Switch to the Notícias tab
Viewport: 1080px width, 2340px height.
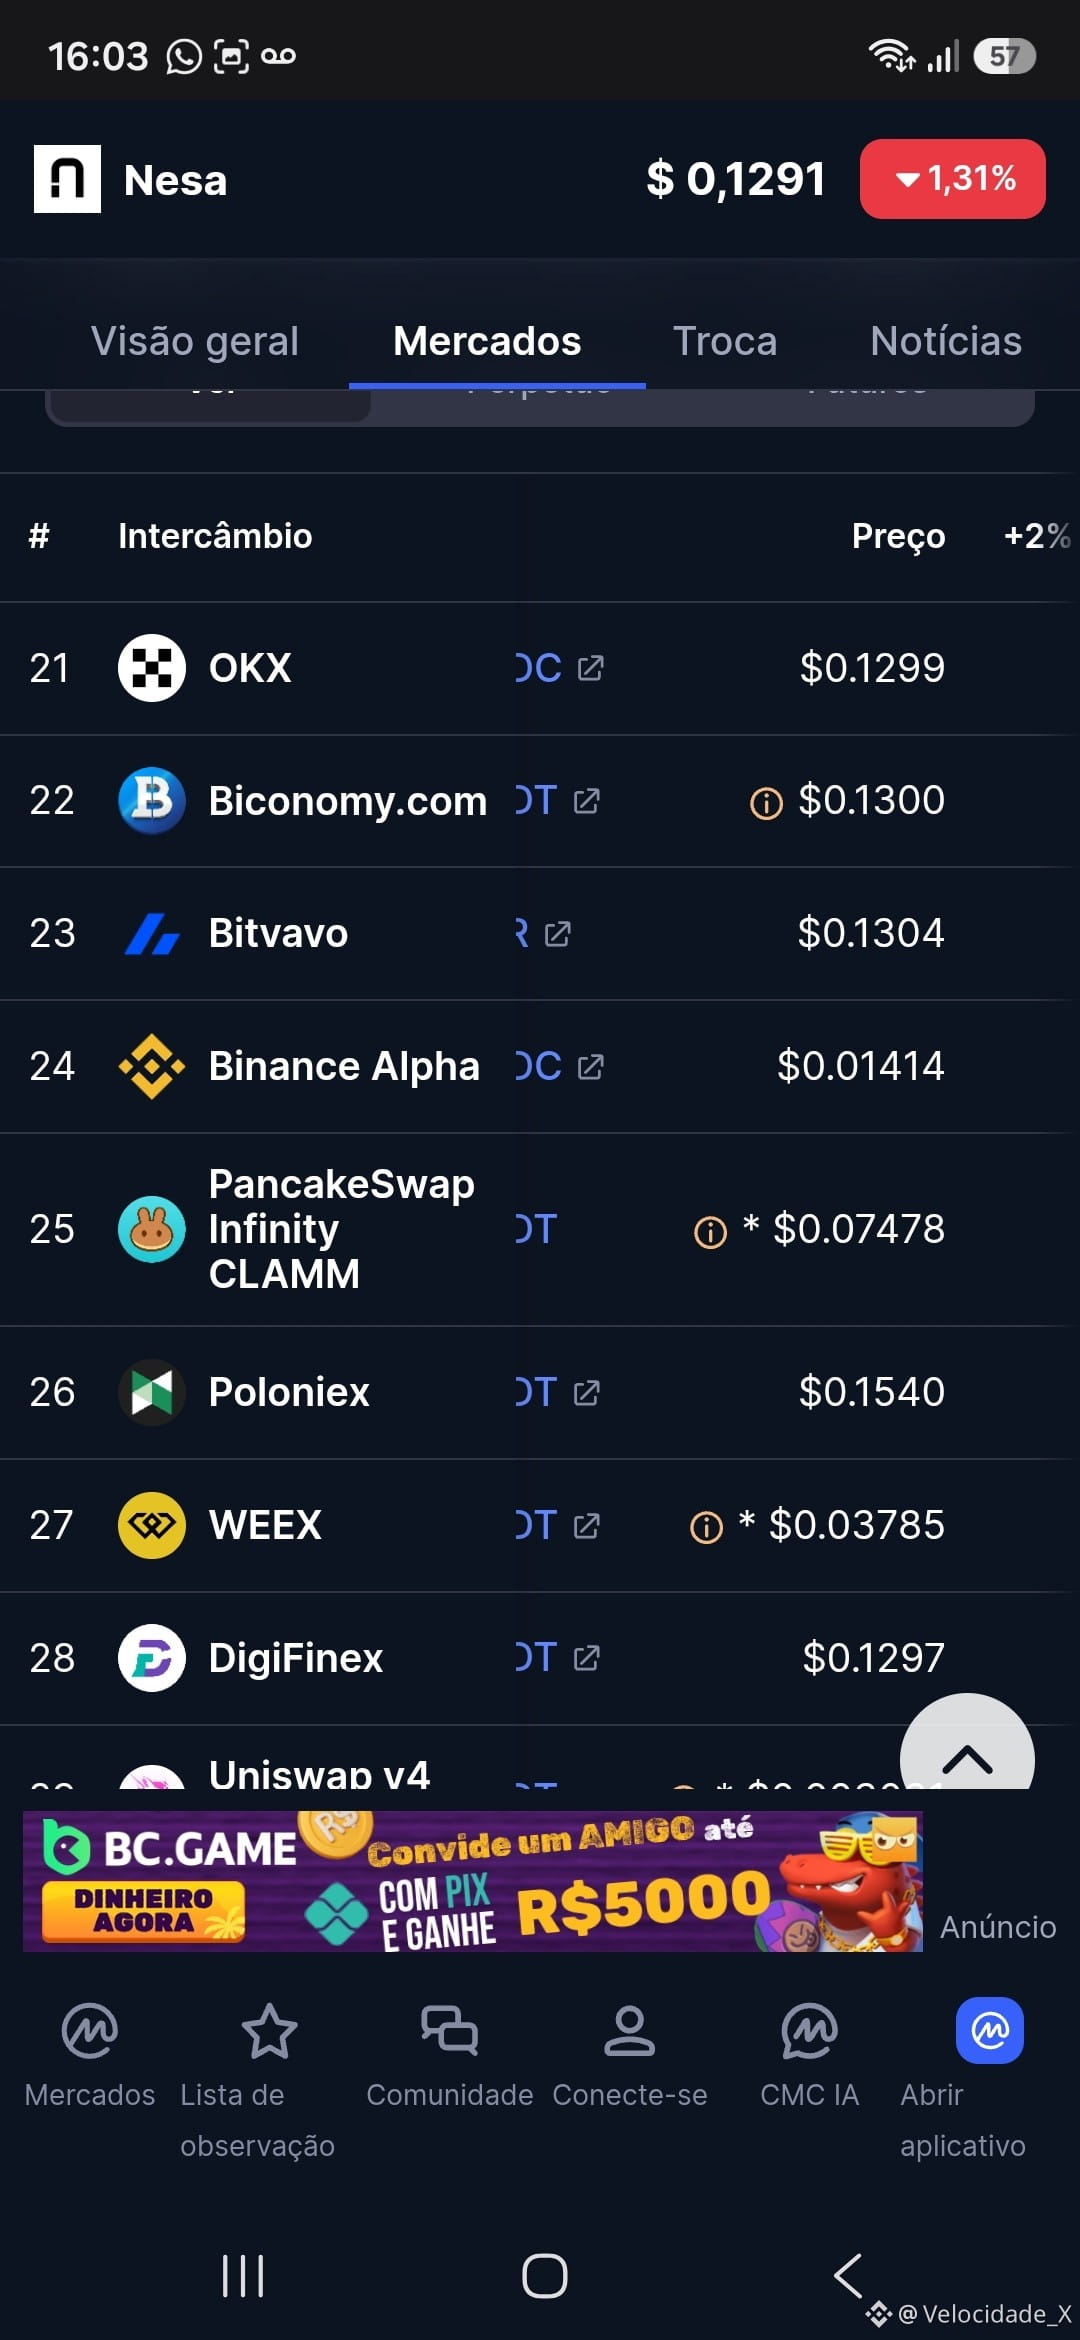click(x=946, y=341)
